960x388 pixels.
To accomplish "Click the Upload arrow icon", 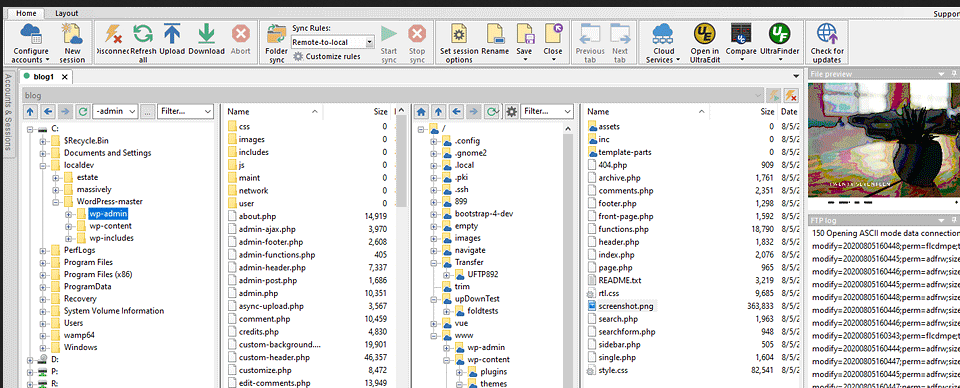I will click(172, 34).
